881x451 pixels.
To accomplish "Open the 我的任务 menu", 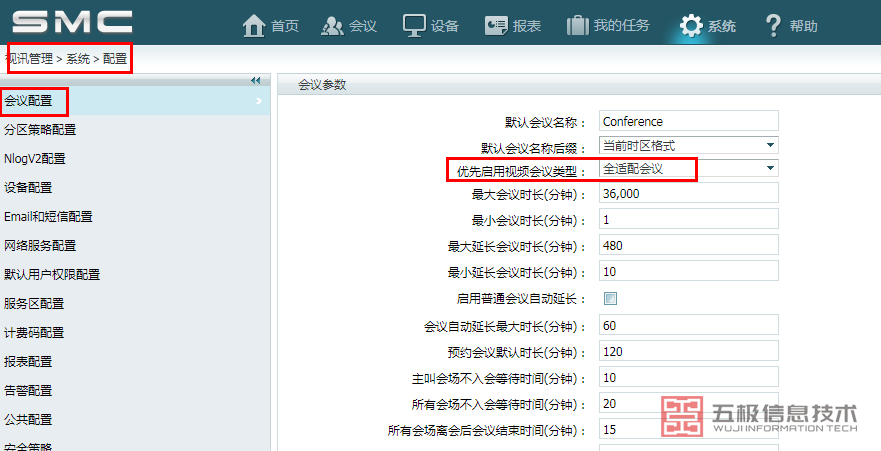I will pyautogui.click(x=621, y=26).
